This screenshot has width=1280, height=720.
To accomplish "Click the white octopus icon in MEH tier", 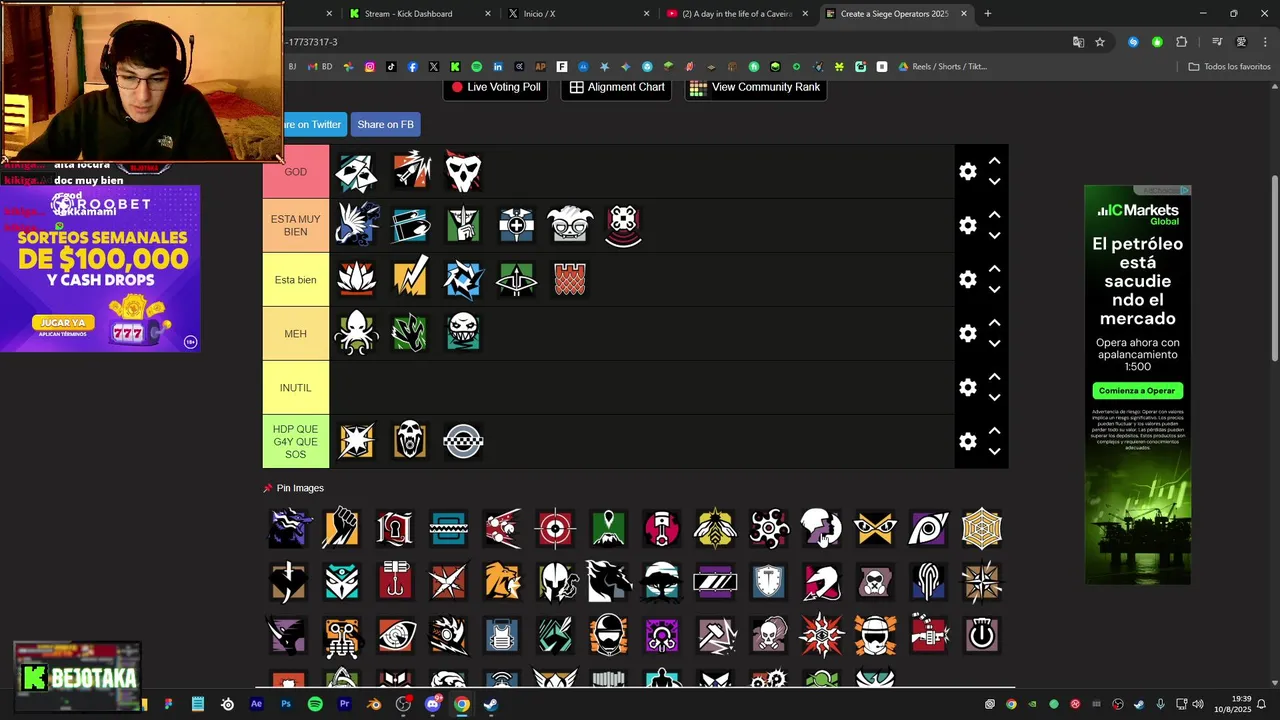I will [356, 333].
